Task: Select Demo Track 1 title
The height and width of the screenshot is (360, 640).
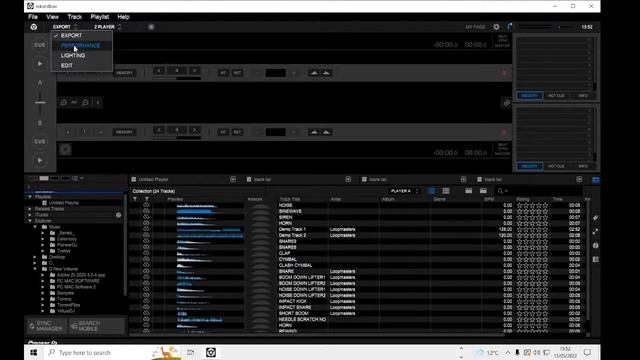Action: coord(292,229)
